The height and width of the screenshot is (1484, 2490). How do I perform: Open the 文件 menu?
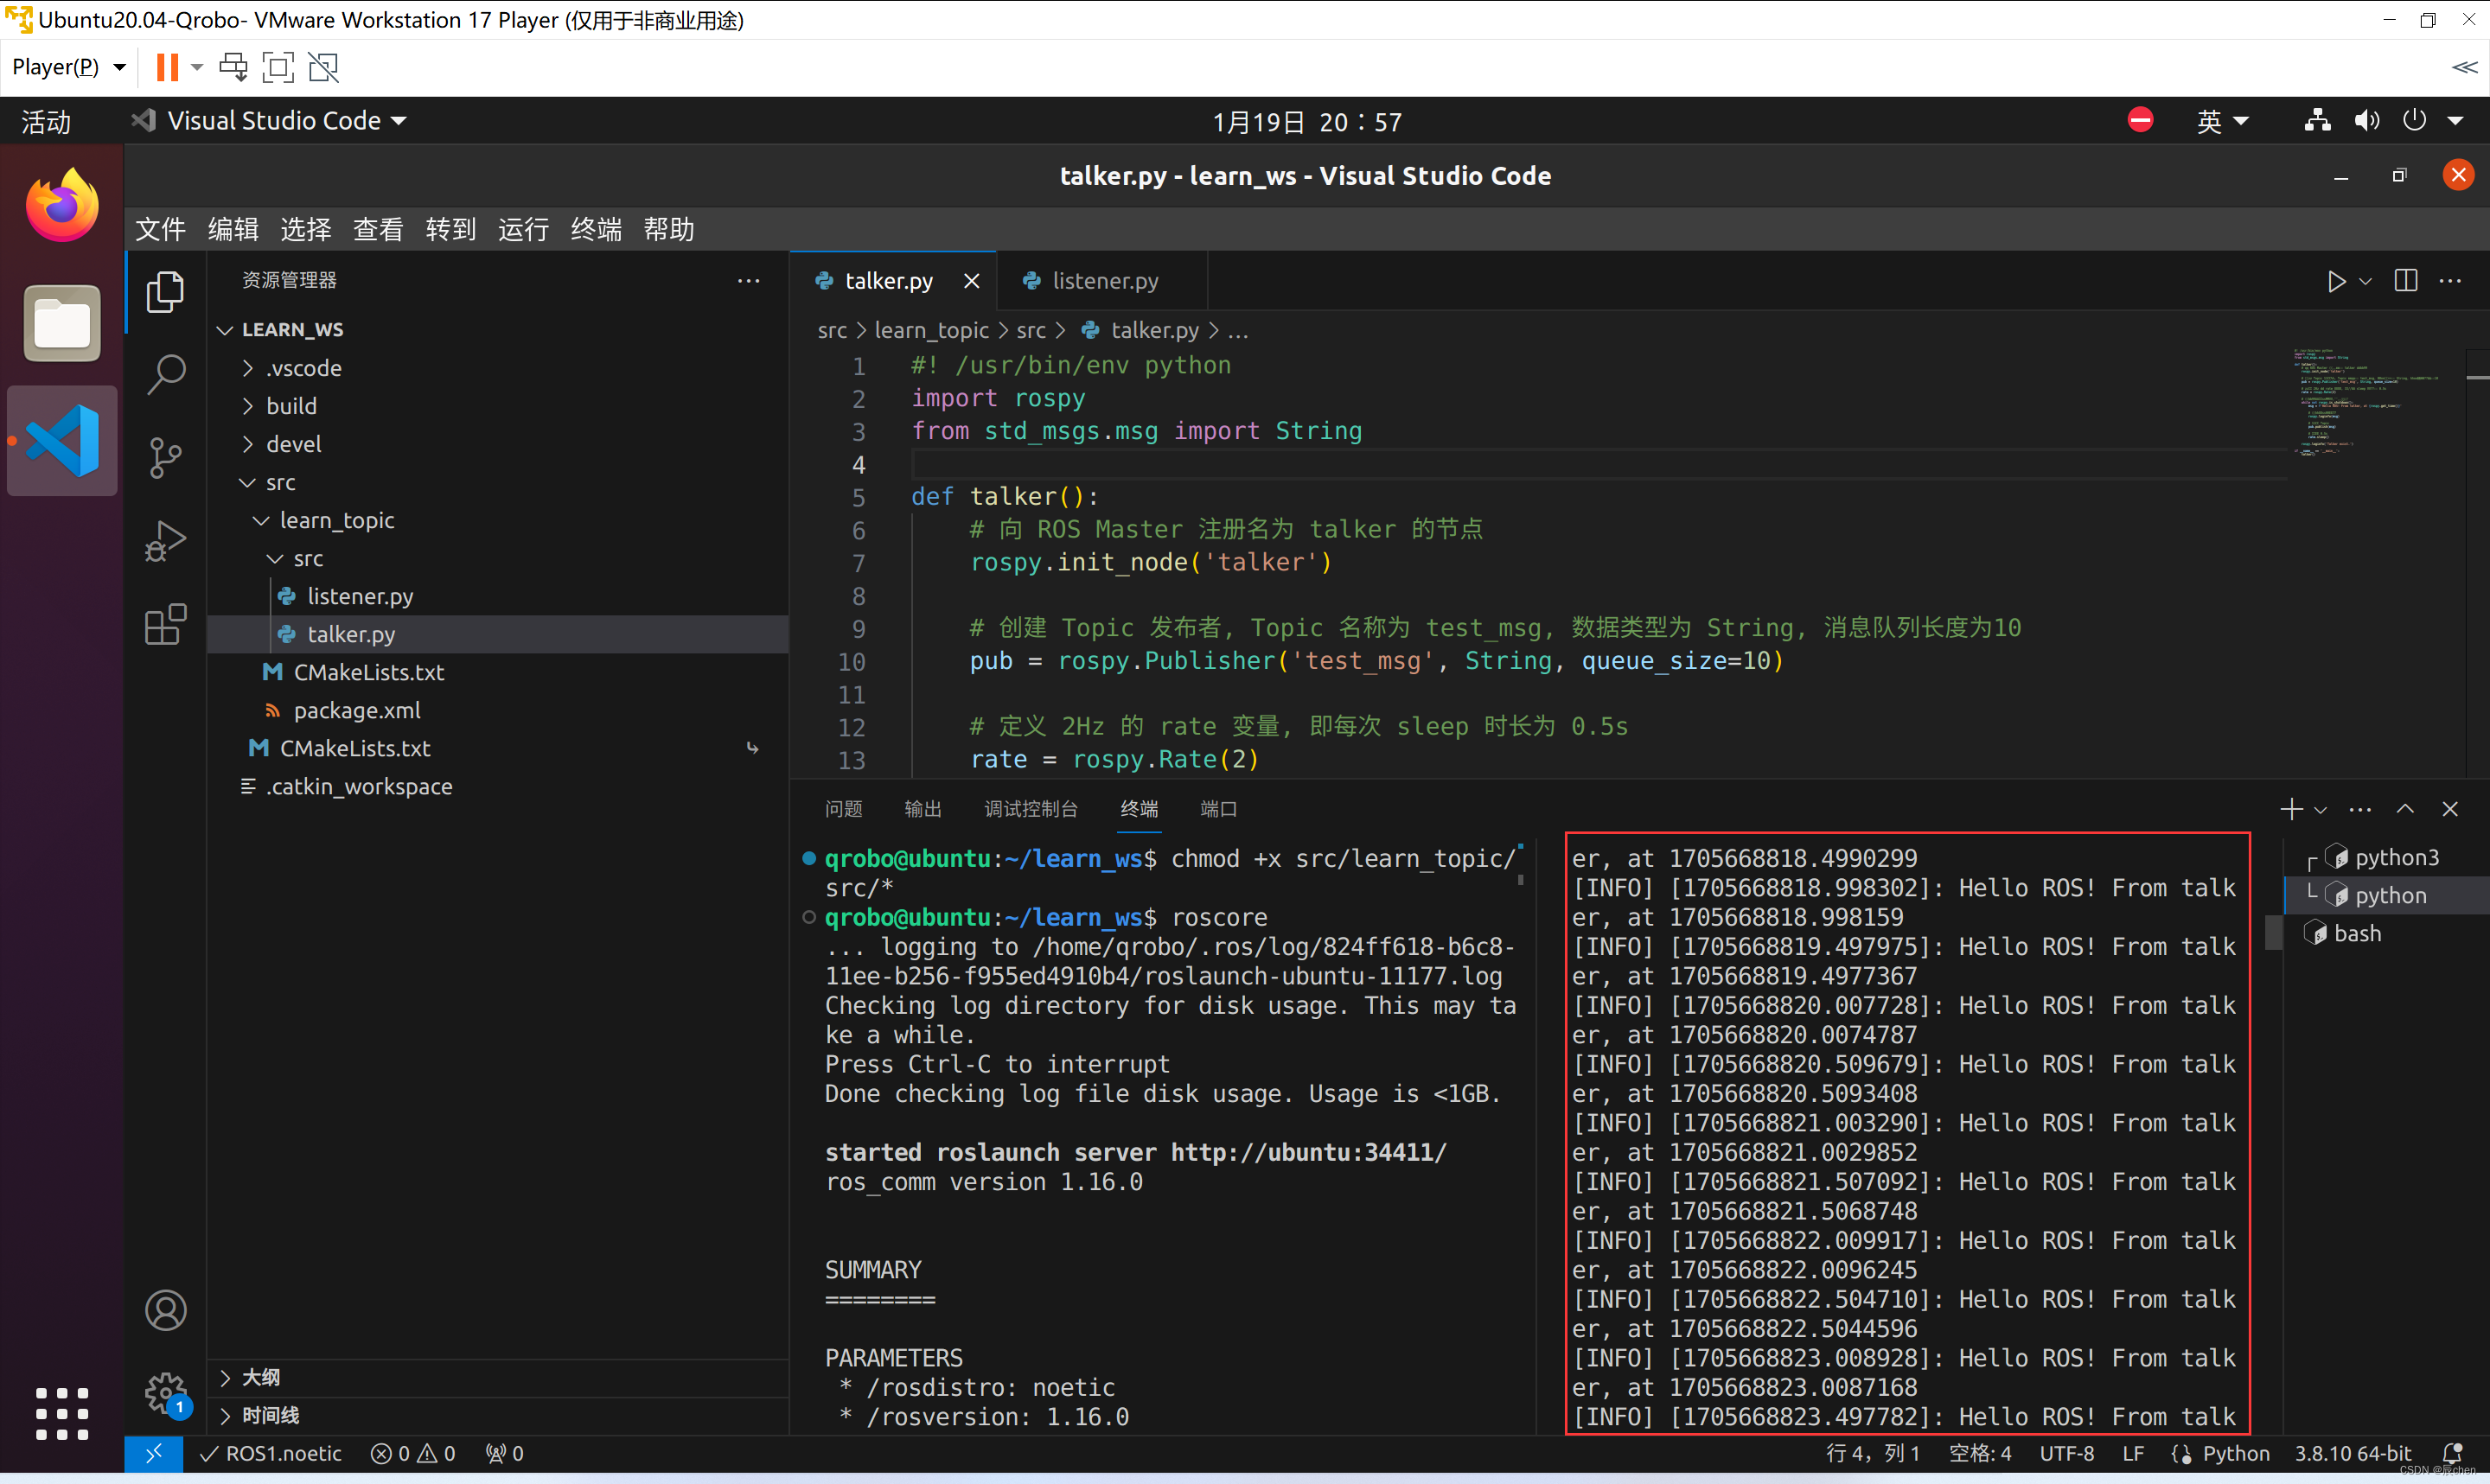[160, 229]
